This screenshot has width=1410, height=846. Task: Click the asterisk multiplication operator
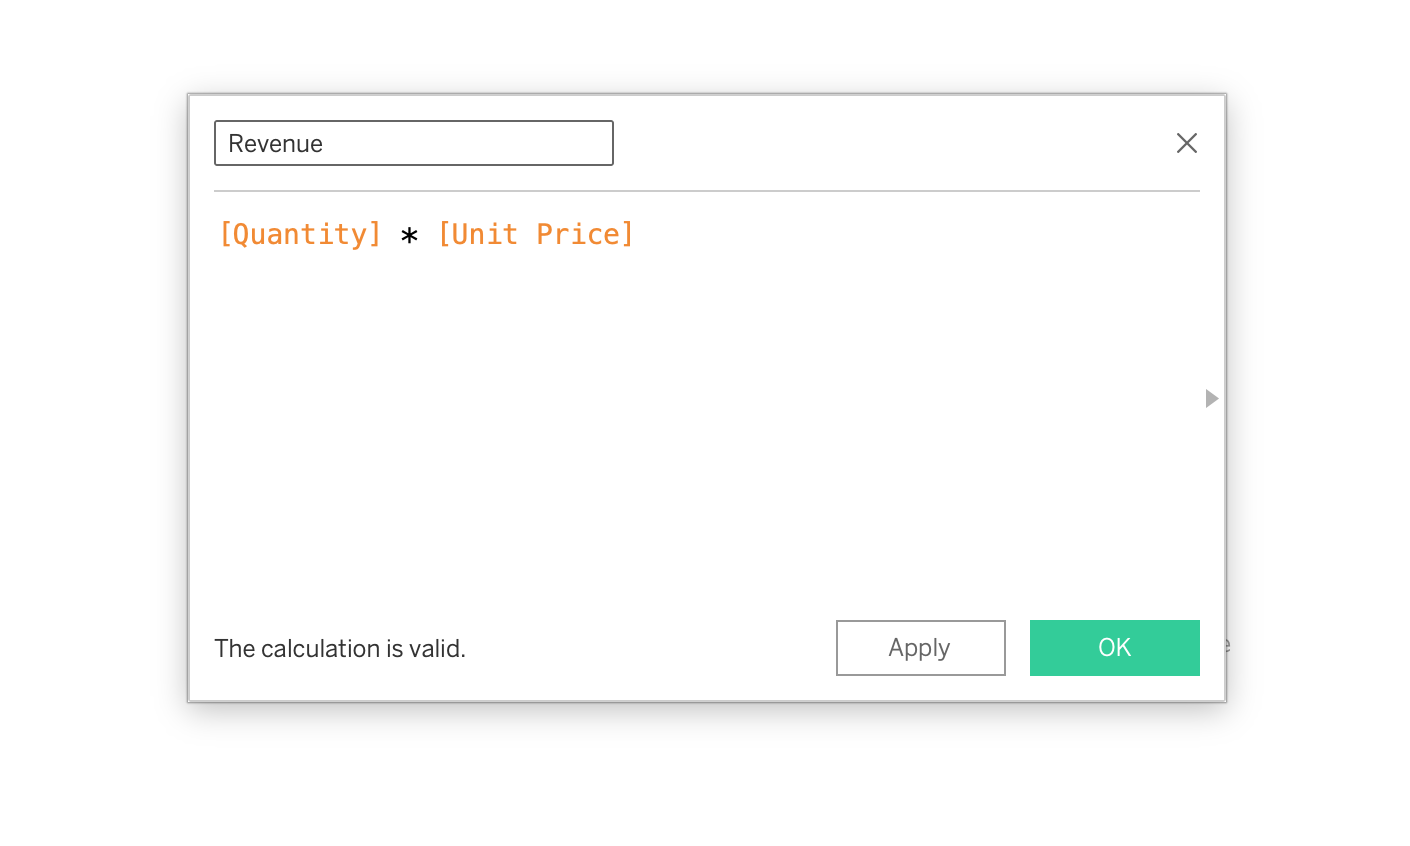coord(409,237)
